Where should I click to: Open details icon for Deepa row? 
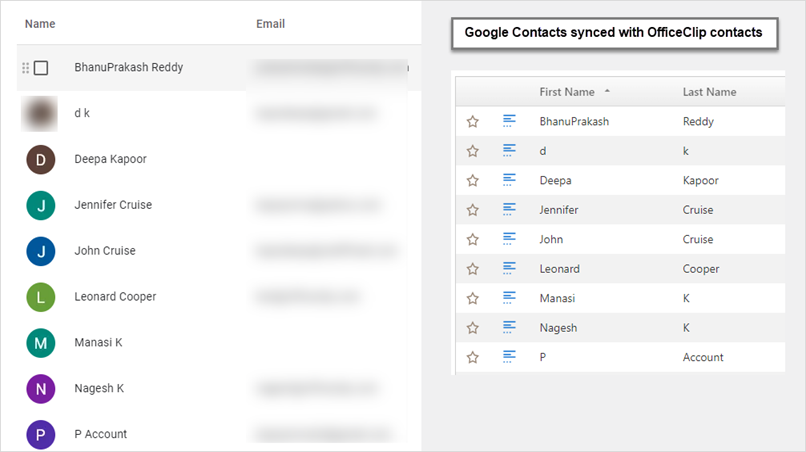click(x=509, y=180)
